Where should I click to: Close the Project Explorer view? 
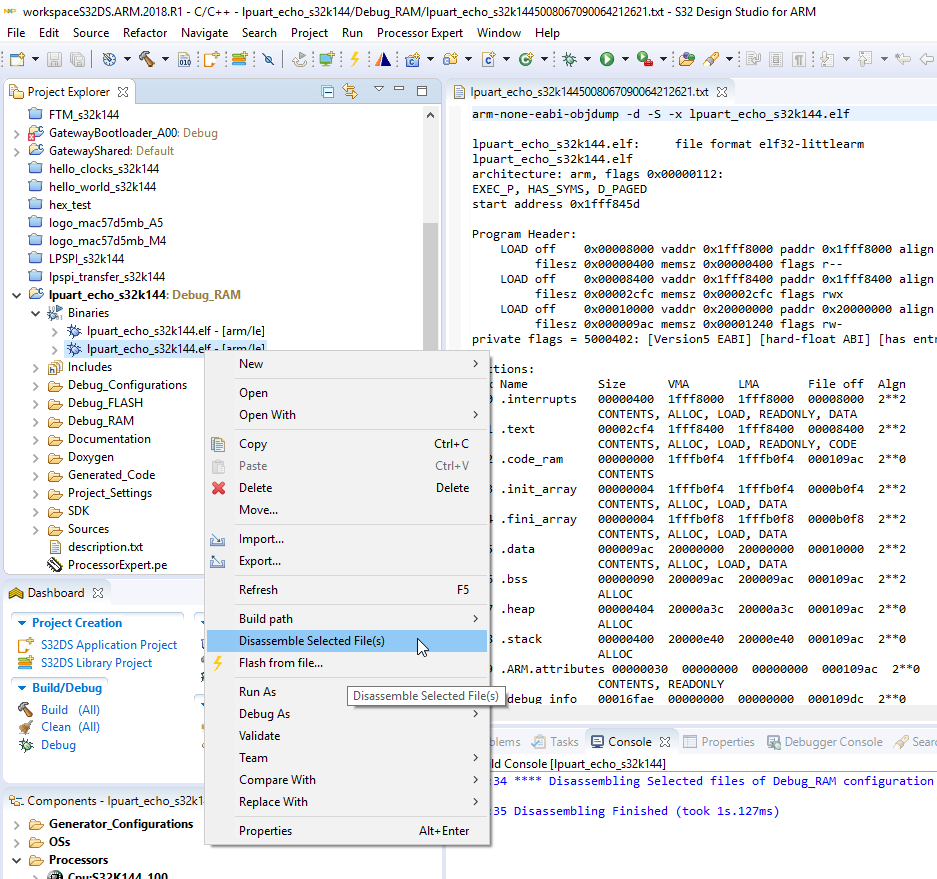tap(123, 92)
